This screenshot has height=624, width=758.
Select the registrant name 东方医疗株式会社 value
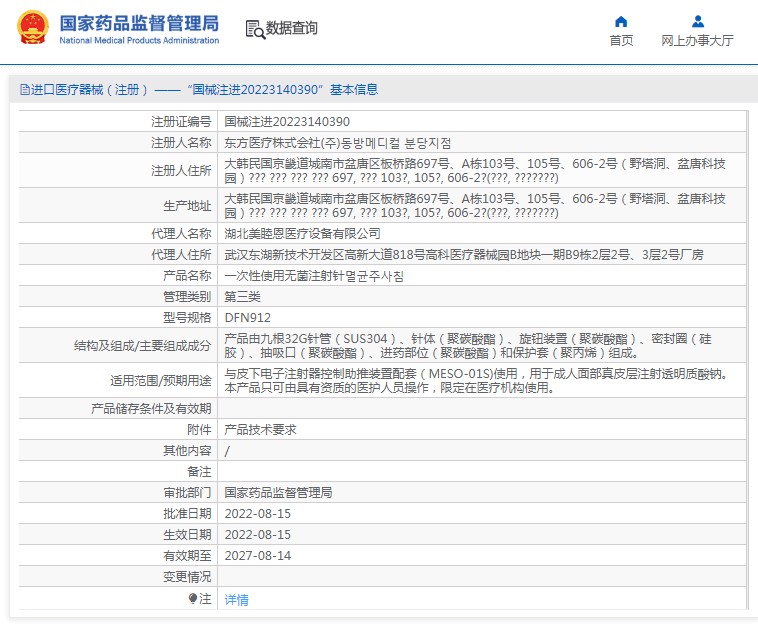click(337, 143)
